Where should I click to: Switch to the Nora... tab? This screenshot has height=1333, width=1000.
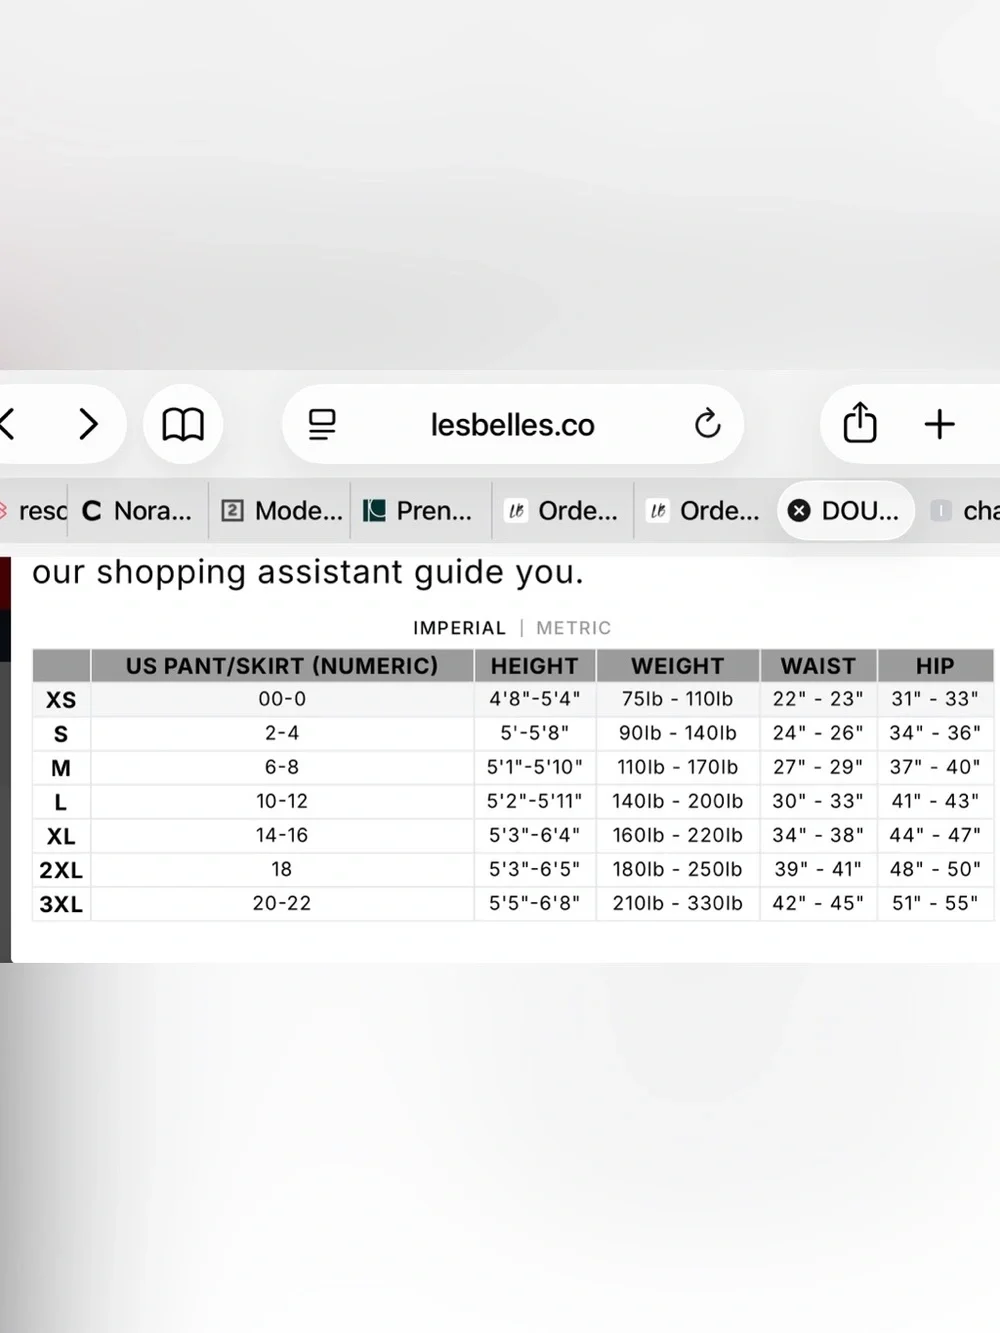tap(138, 511)
